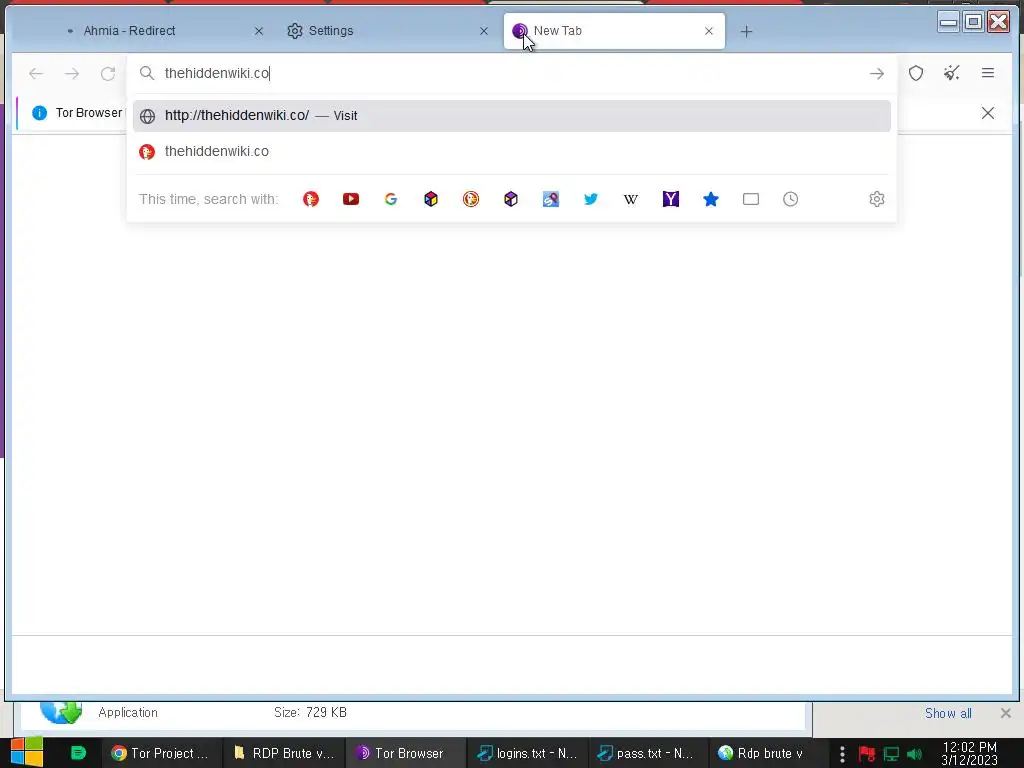Search this time with YouTube

click(x=351, y=199)
